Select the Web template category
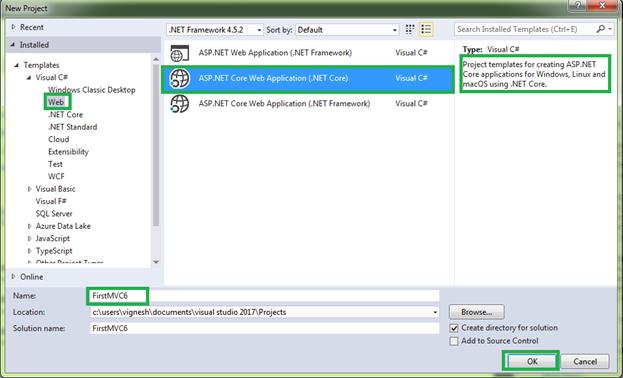The image size is (623, 378). [x=56, y=102]
